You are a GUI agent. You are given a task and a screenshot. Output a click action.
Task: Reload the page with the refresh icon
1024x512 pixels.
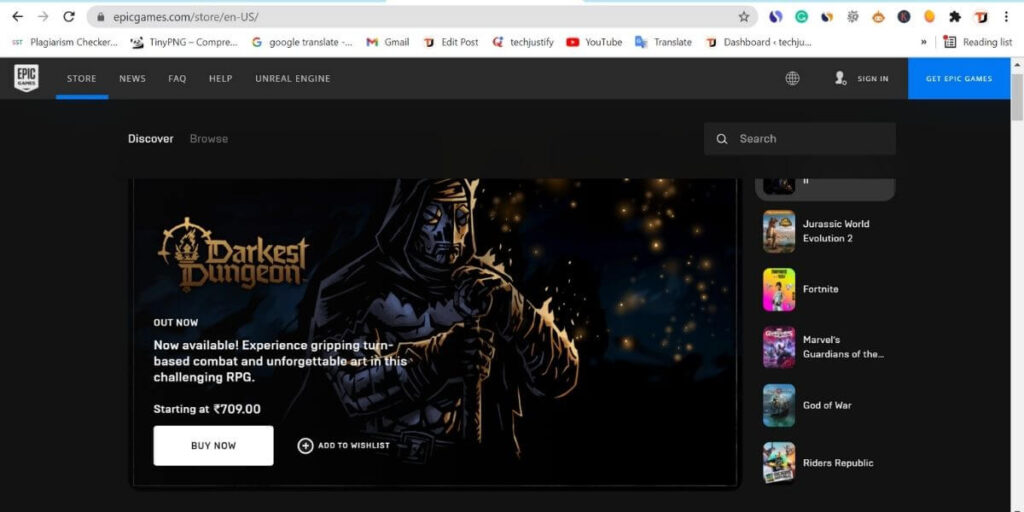pyautogui.click(x=69, y=17)
